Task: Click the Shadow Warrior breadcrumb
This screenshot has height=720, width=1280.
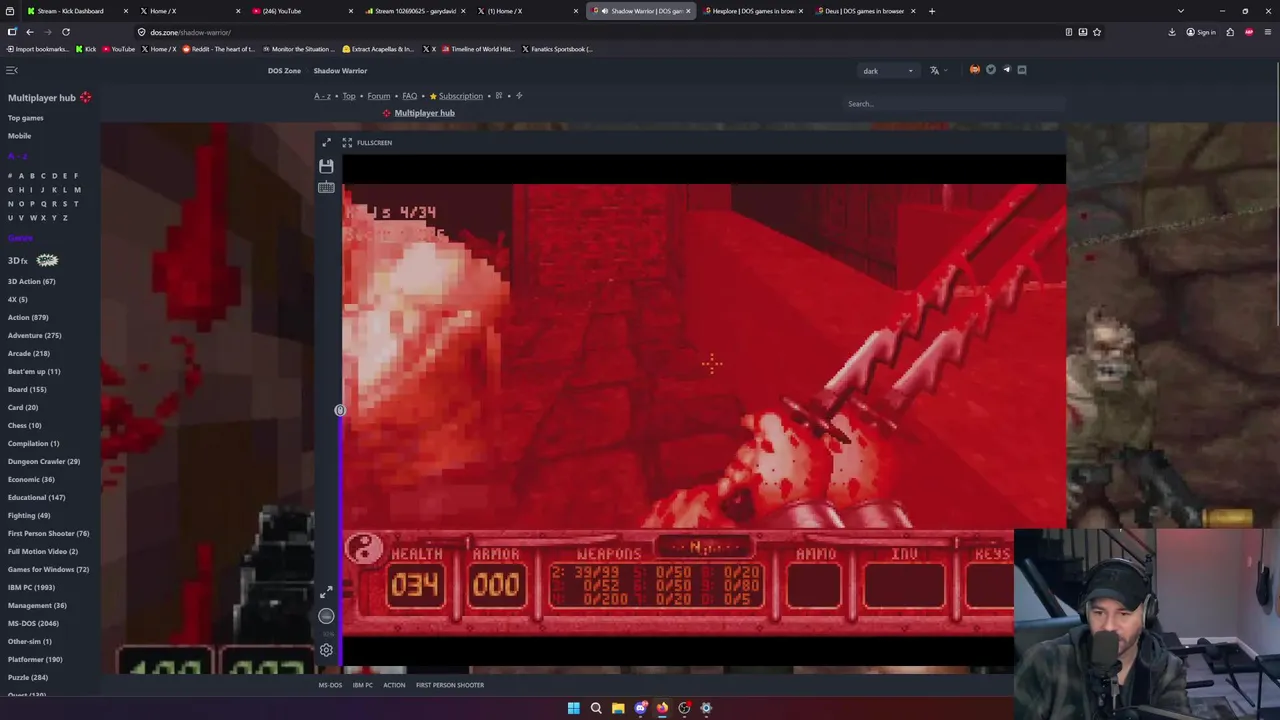Action: click(x=340, y=71)
